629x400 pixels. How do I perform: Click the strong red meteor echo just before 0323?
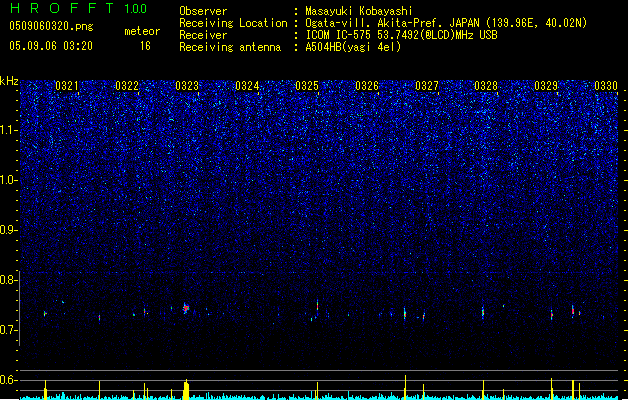coord(186,308)
